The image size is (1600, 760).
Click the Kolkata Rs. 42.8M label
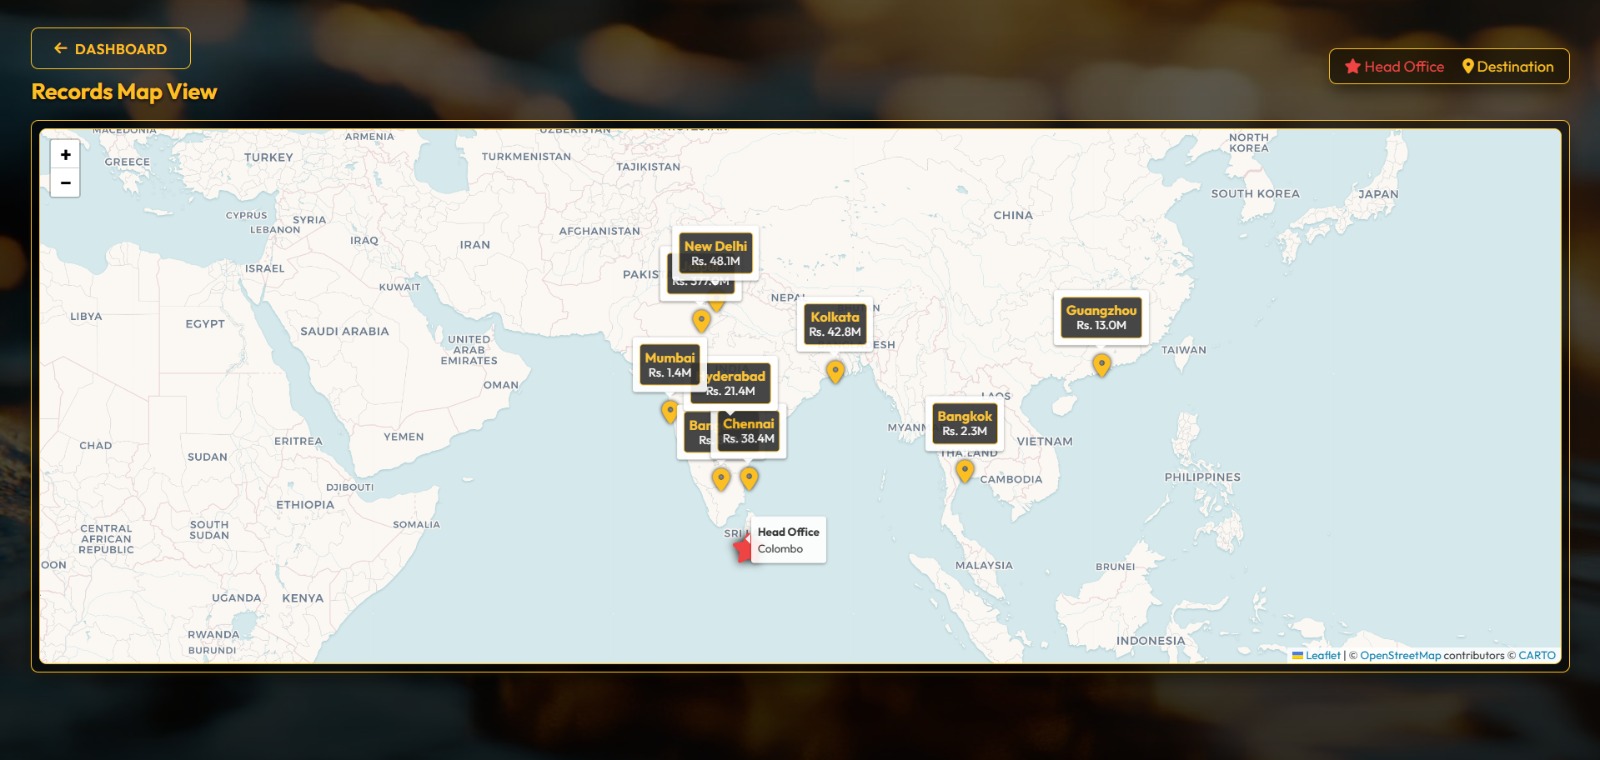835,324
